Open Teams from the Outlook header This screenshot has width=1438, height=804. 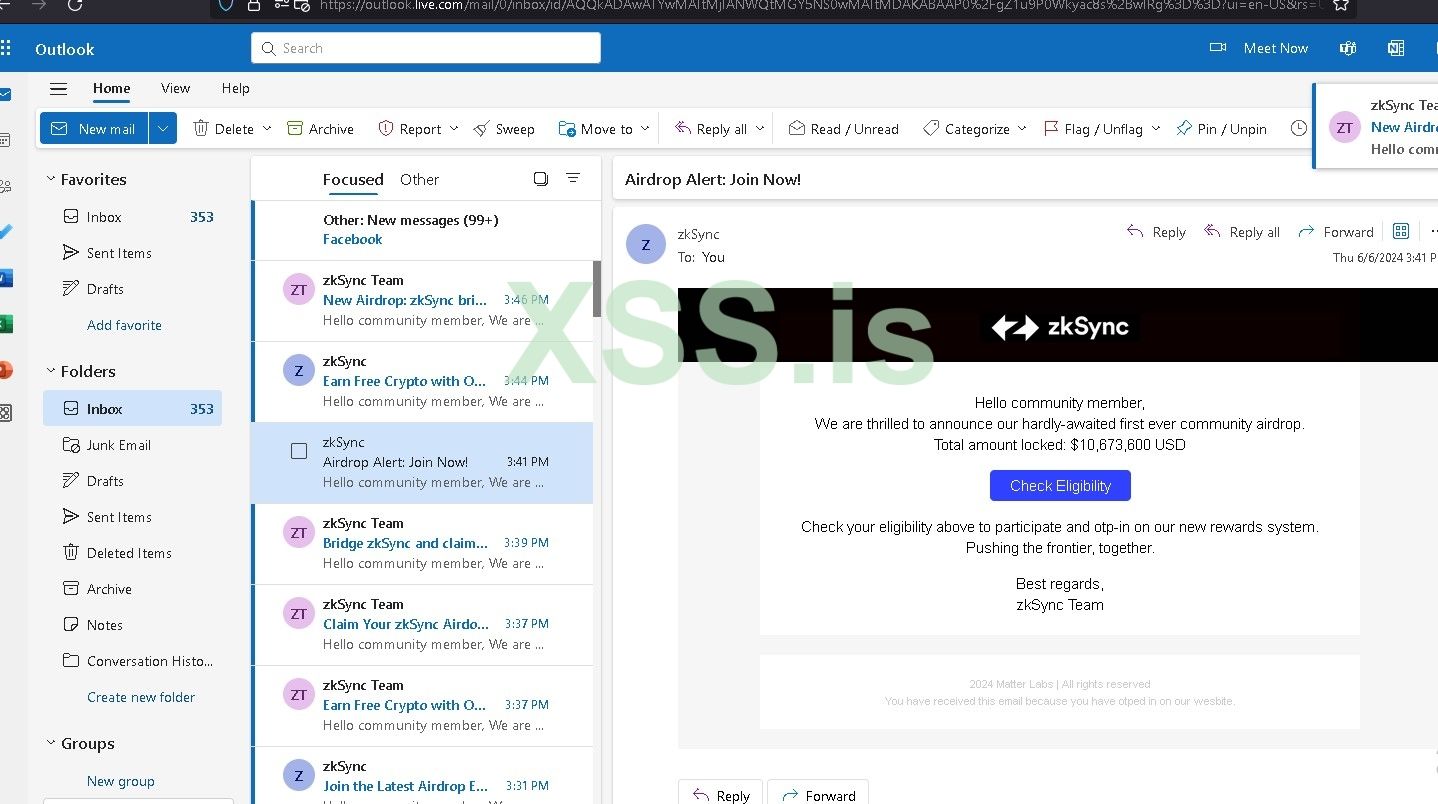[x=1348, y=48]
